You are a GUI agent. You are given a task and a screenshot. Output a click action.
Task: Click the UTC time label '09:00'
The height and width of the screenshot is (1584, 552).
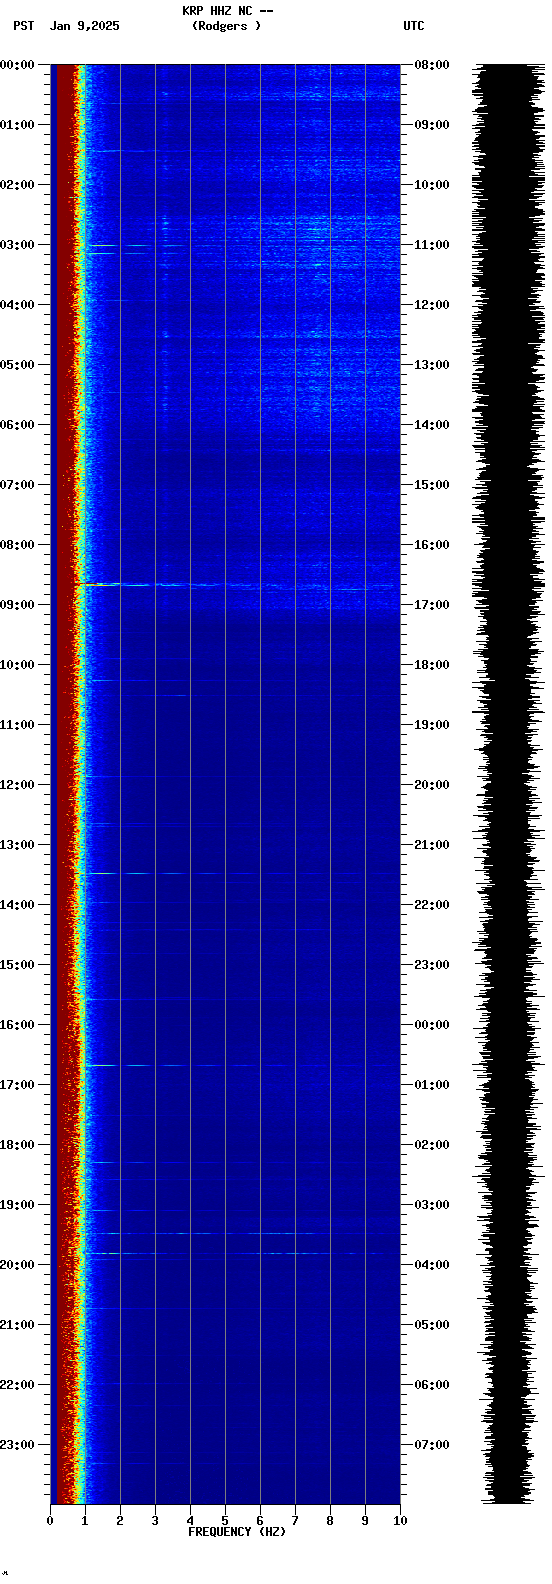(x=432, y=125)
